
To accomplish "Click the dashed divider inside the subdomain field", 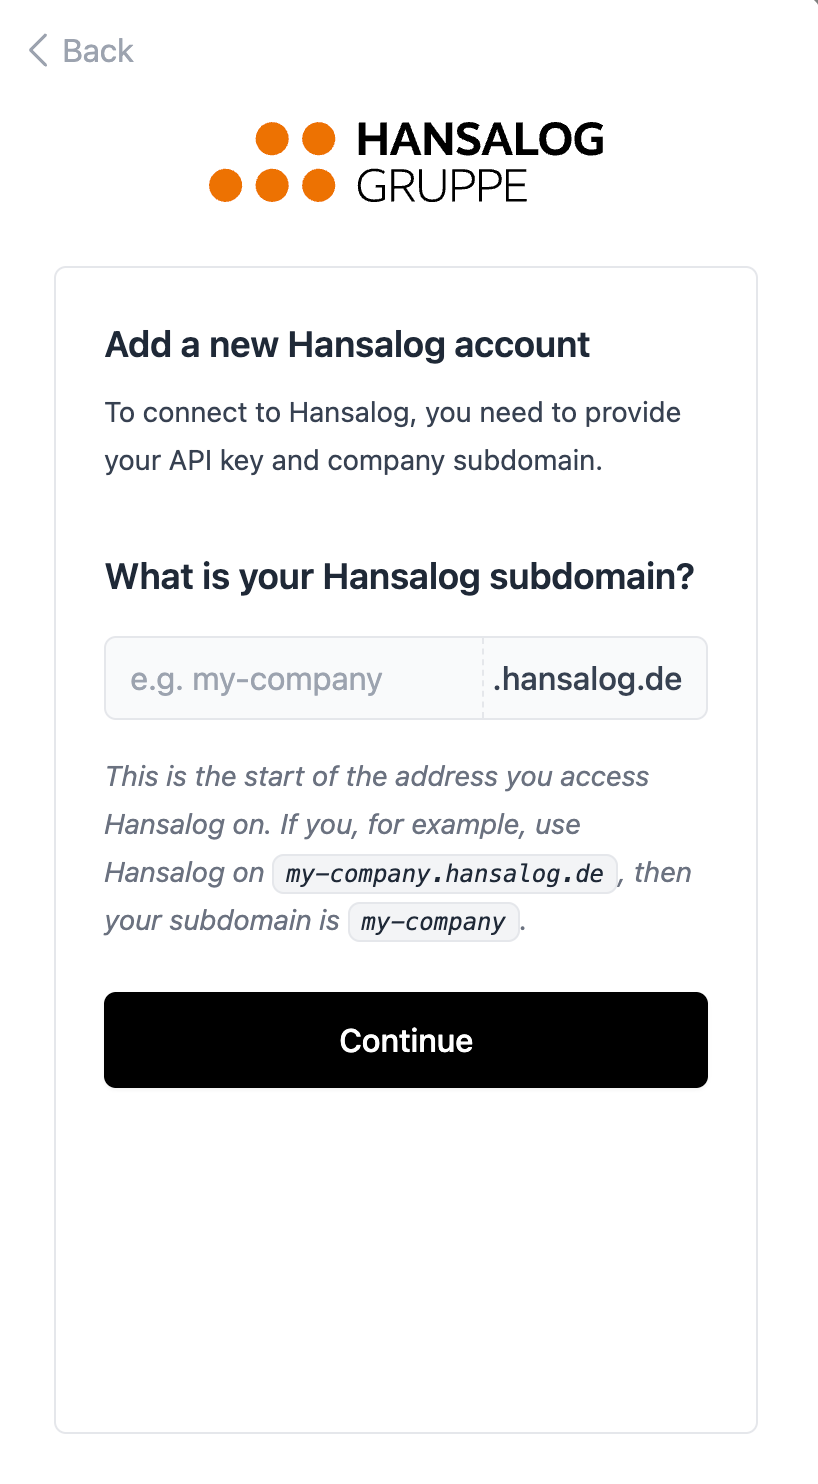I will tap(483, 679).
